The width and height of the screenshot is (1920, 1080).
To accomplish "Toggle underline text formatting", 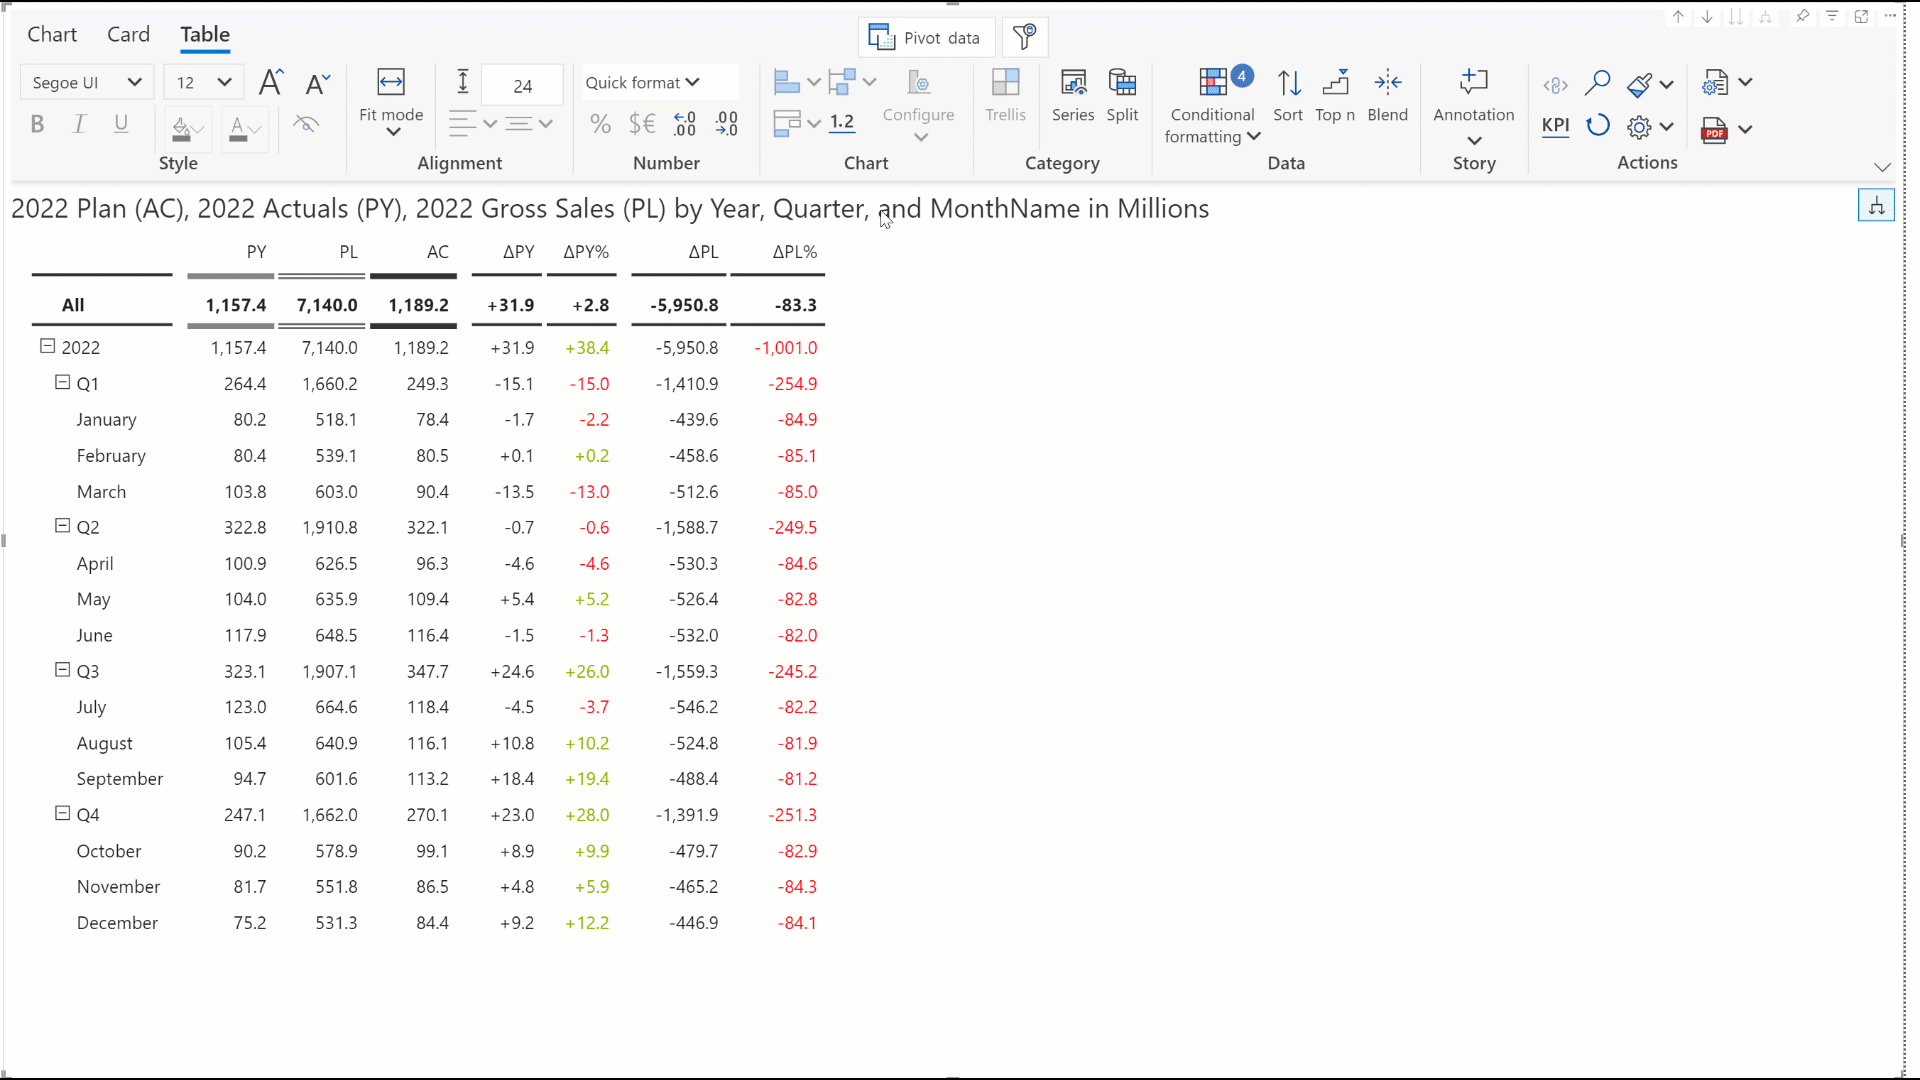I will tap(121, 124).
